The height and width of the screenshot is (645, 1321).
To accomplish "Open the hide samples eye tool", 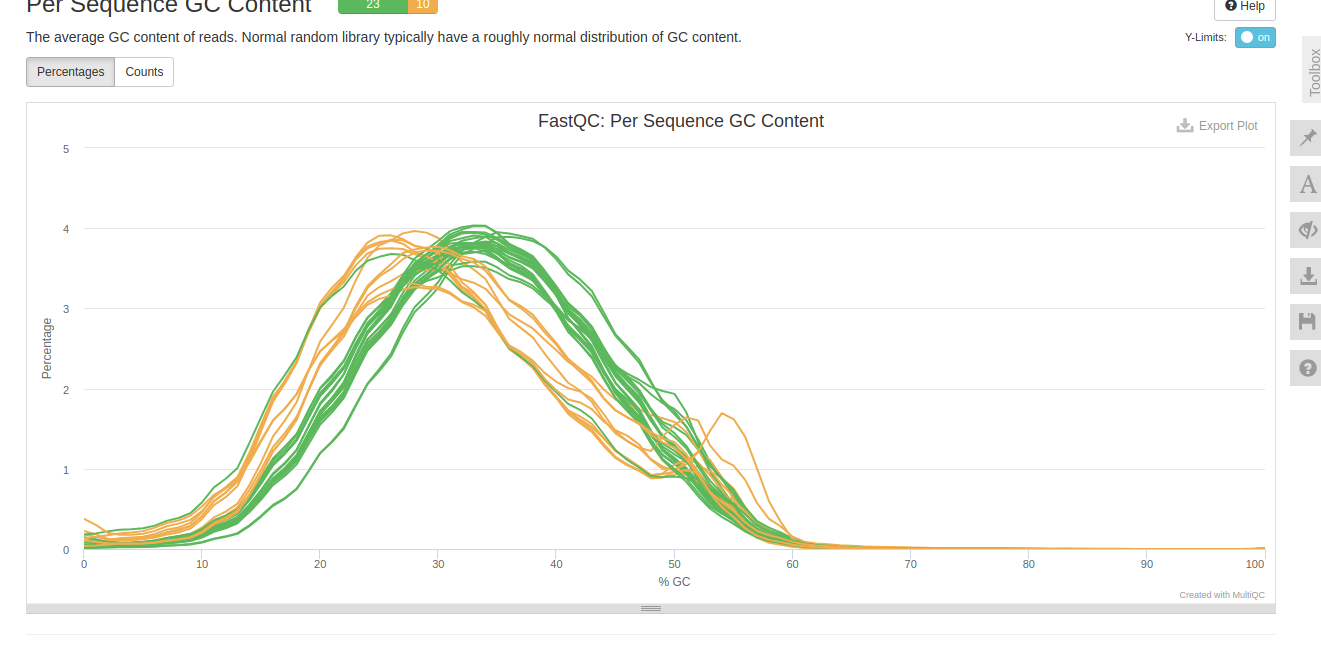I will [x=1306, y=230].
